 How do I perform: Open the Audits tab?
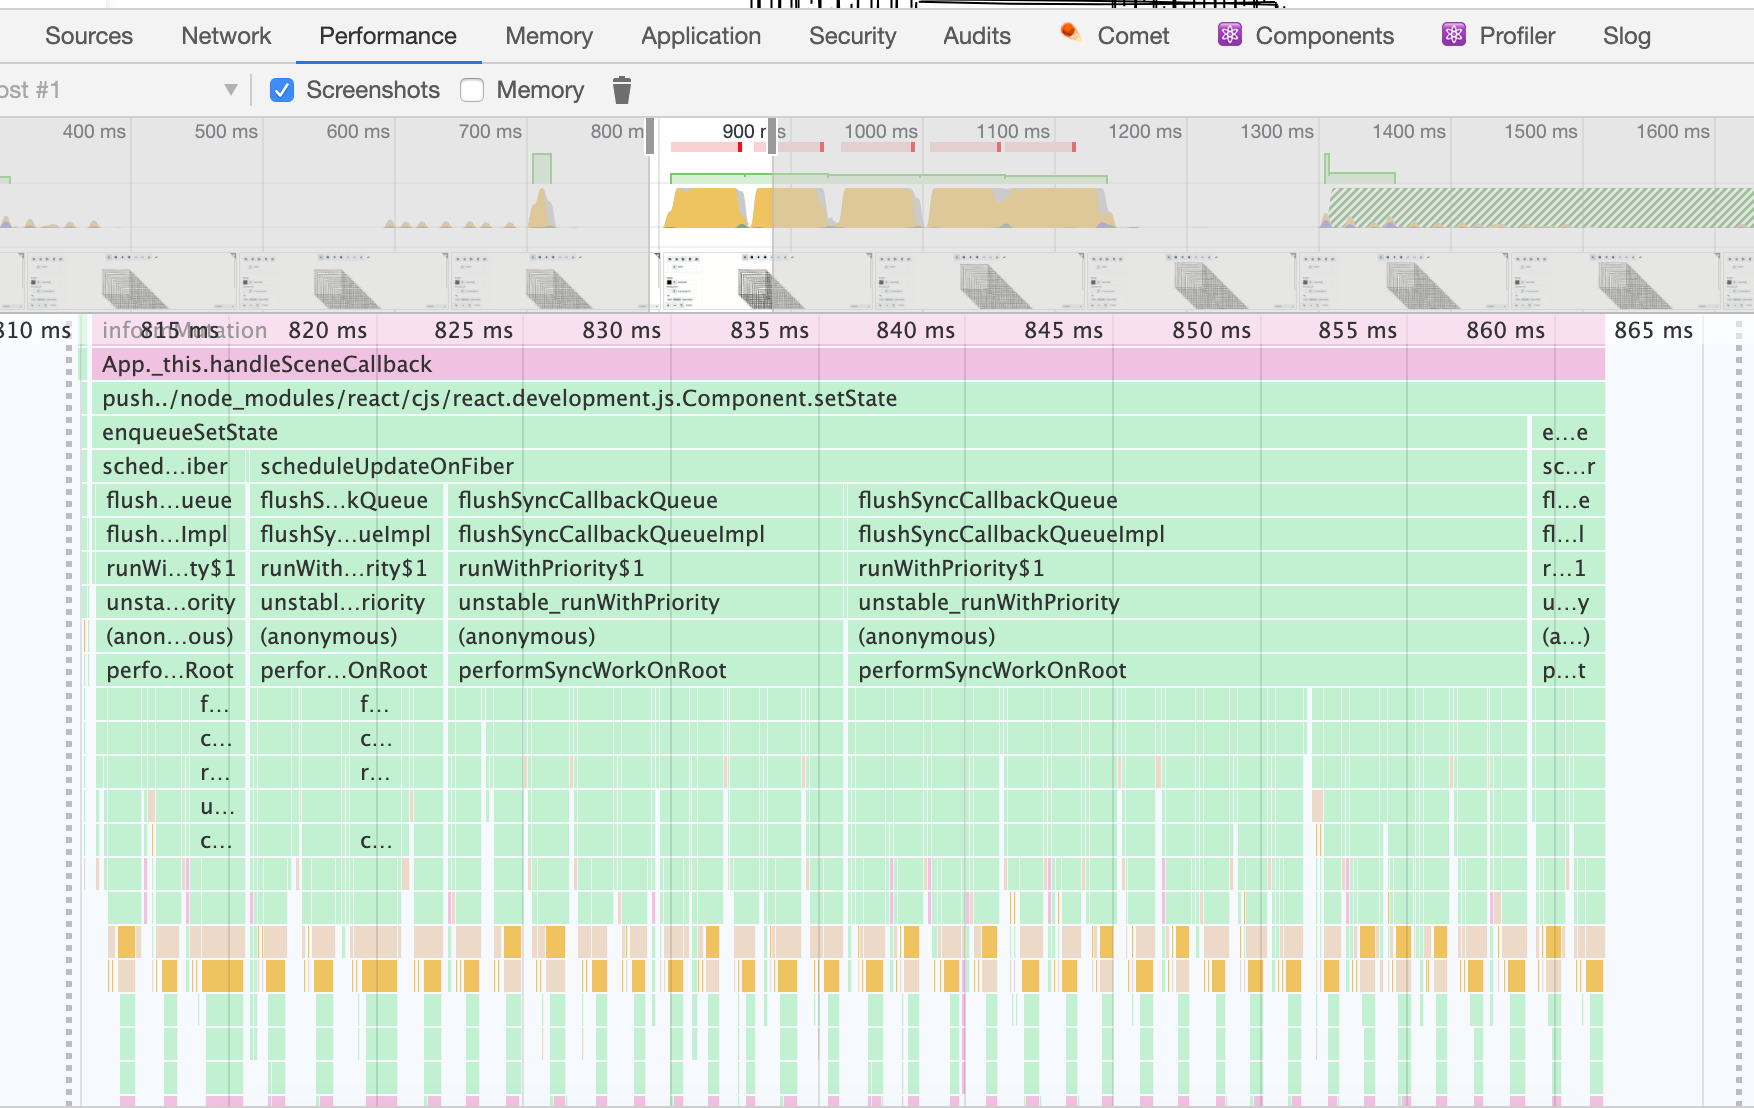(976, 36)
